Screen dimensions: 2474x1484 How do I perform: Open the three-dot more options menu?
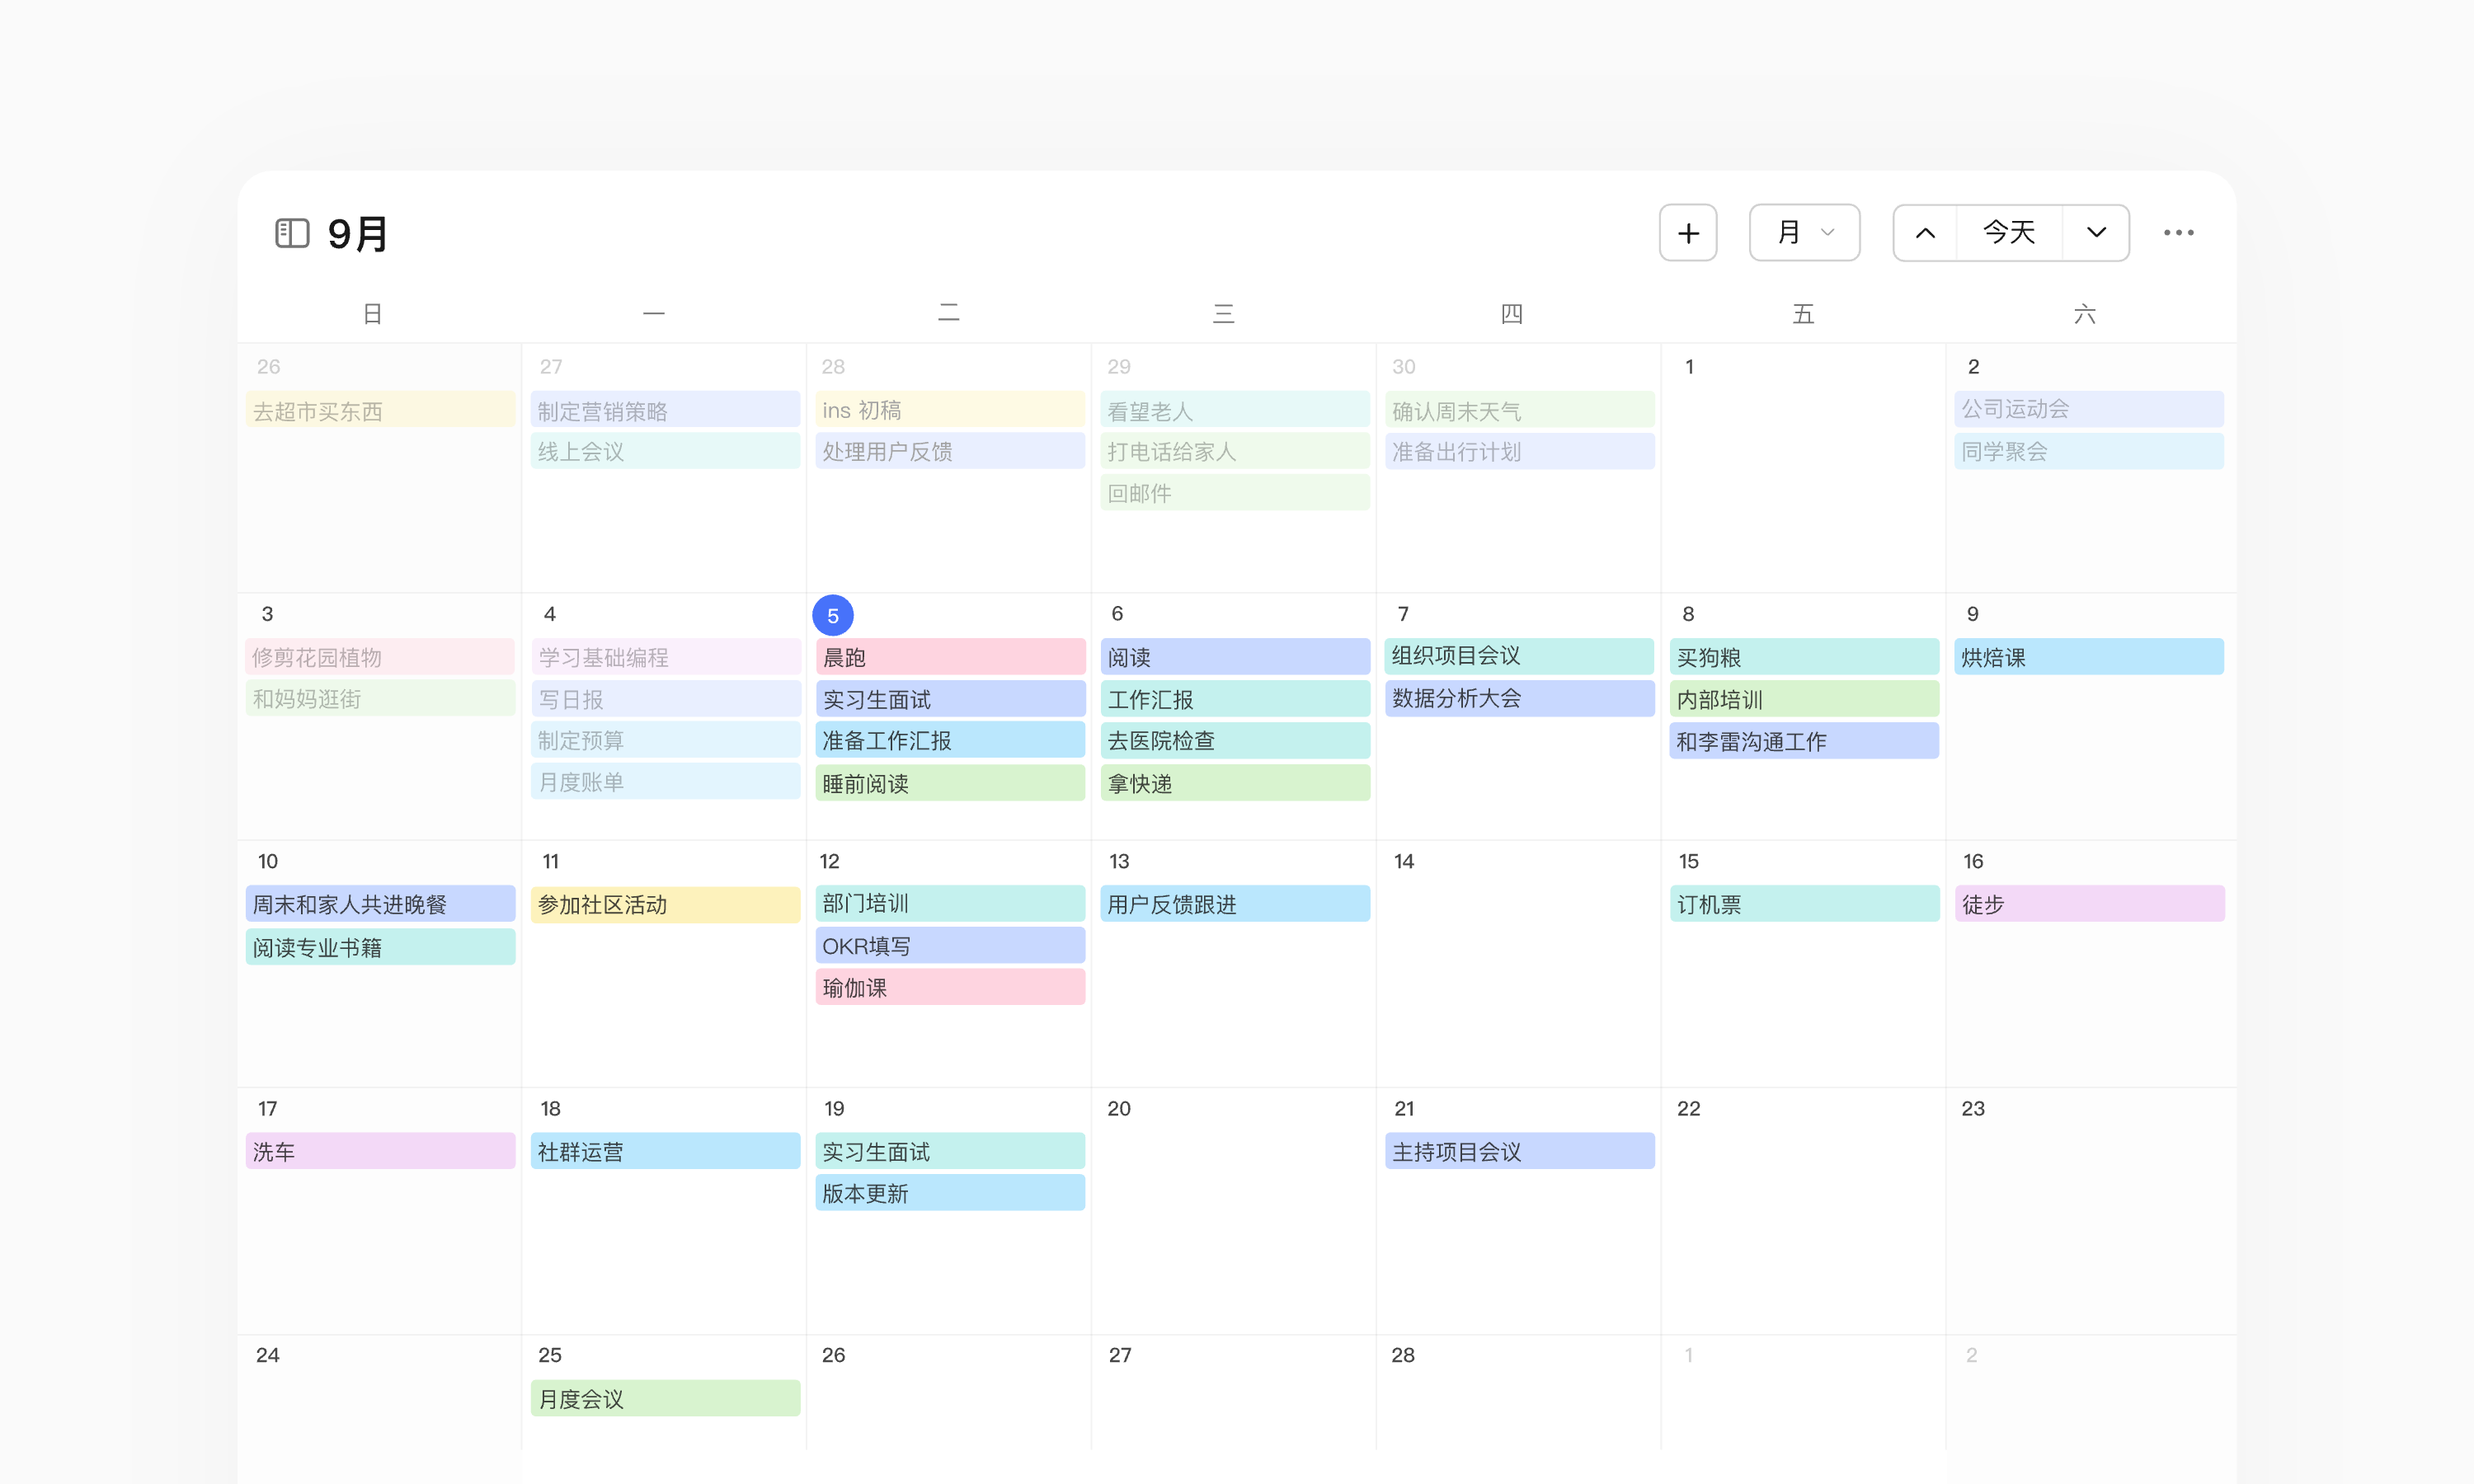2178,233
